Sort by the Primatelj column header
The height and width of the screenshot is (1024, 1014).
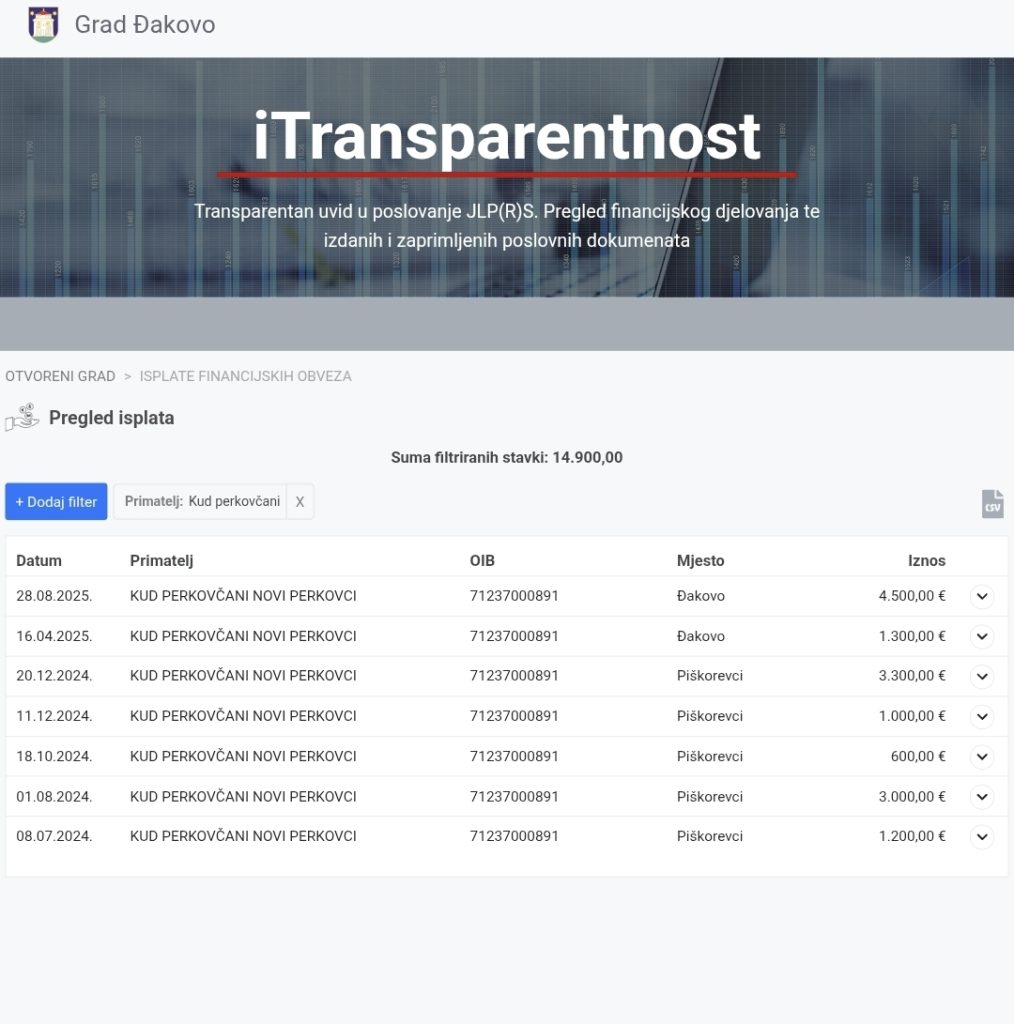coord(162,560)
